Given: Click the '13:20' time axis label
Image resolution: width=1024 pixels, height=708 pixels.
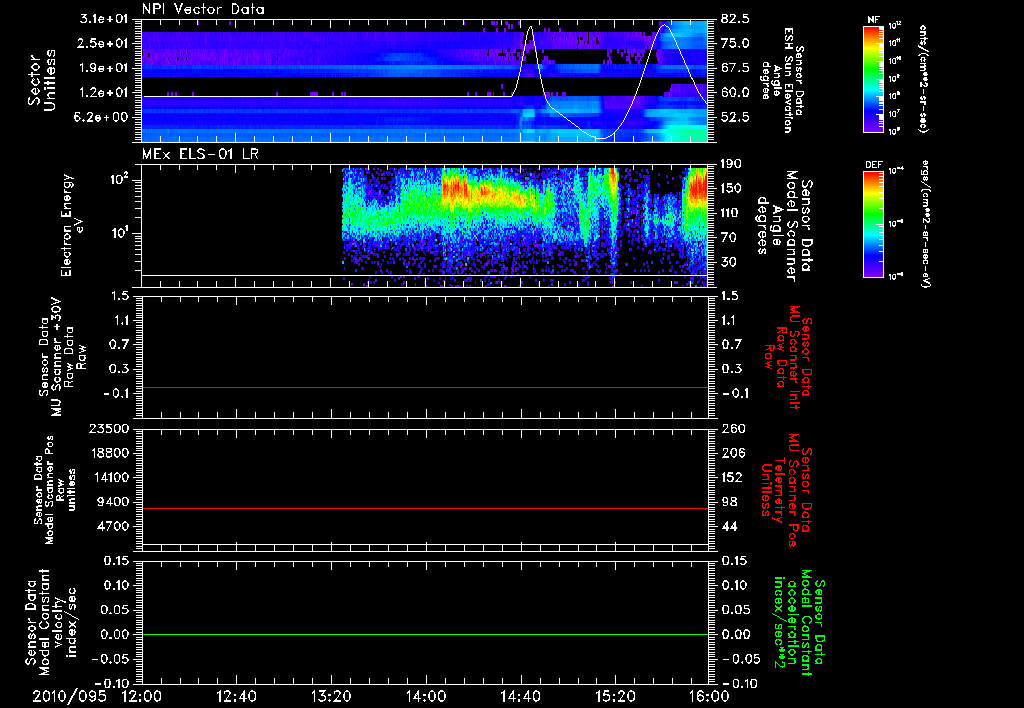Looking at the screenshot, I should (331, 697).
